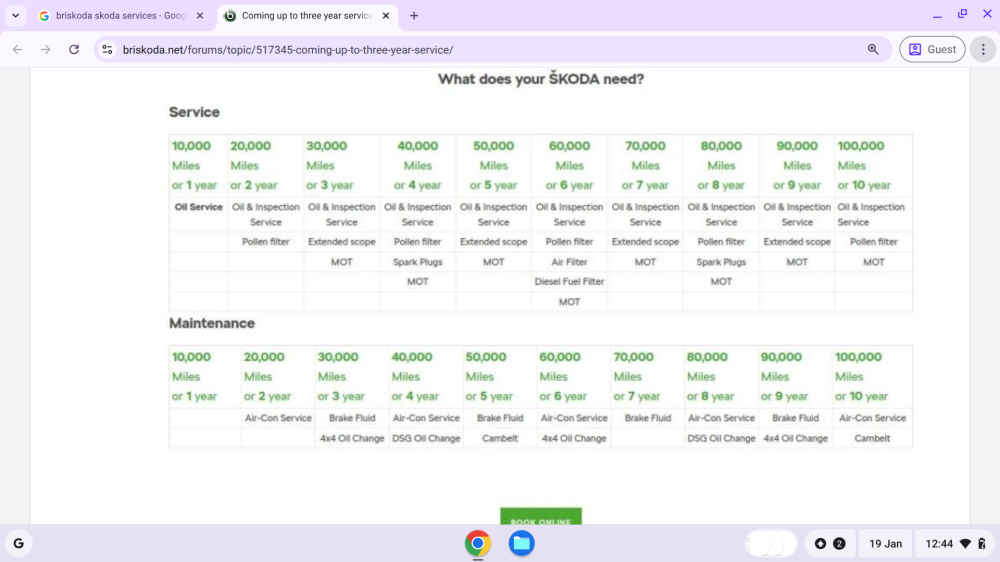The height and width of the screenshot is (562, 1000).
Task: Open the 19 Jan calendar date
Action: click(885, 544)
